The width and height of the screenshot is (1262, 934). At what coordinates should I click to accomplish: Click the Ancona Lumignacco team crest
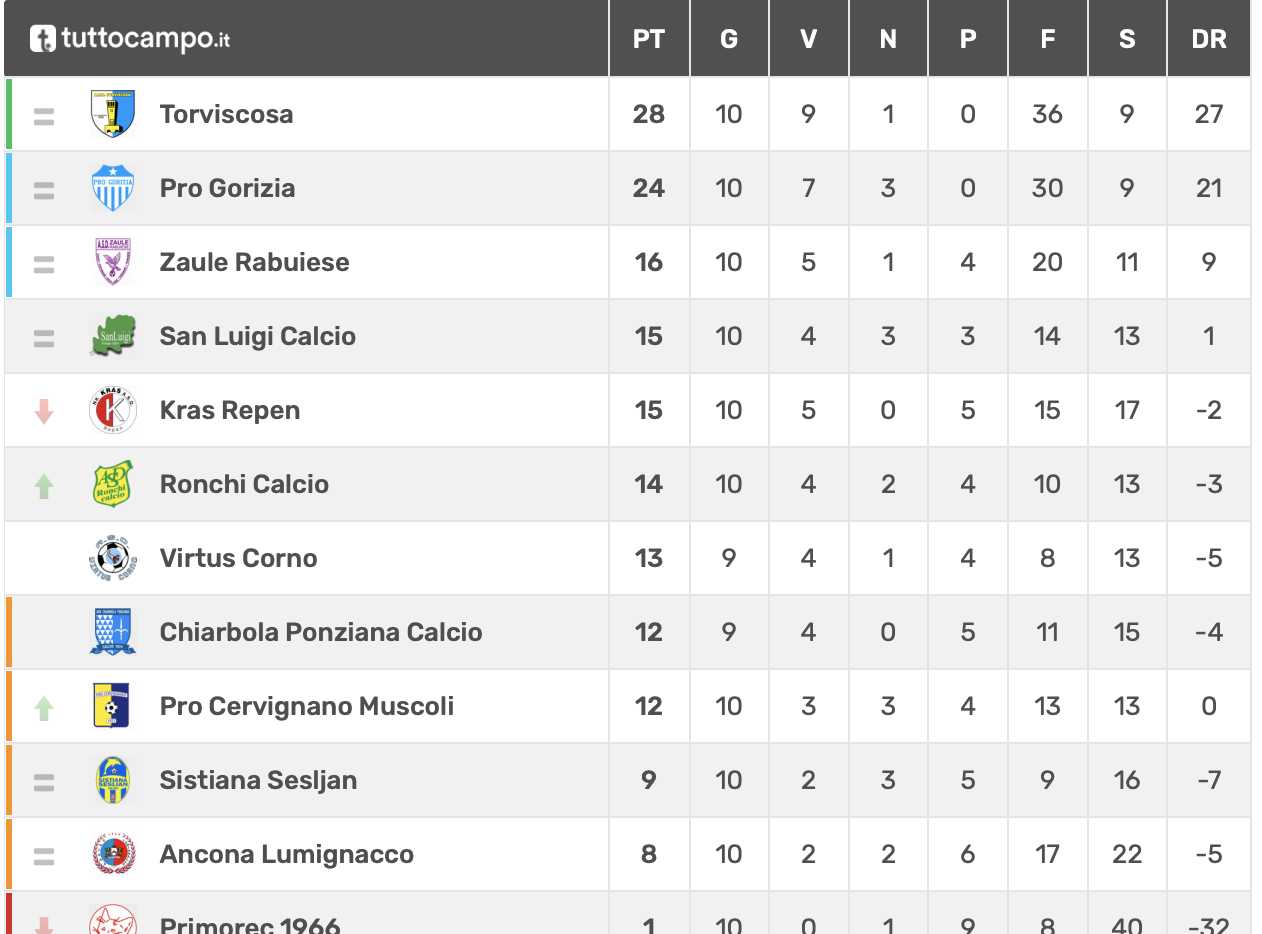[x=112, y=854]
